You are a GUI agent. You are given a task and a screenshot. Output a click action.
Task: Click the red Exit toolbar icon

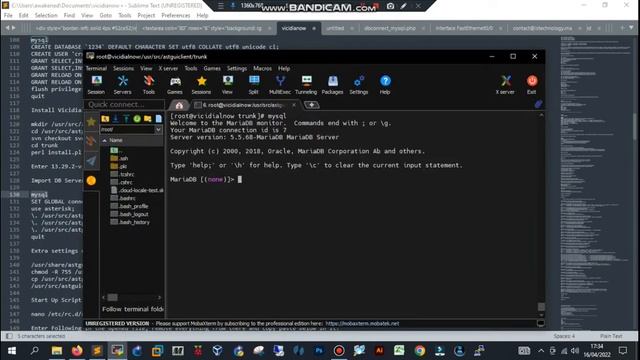(x=531, y=85)
